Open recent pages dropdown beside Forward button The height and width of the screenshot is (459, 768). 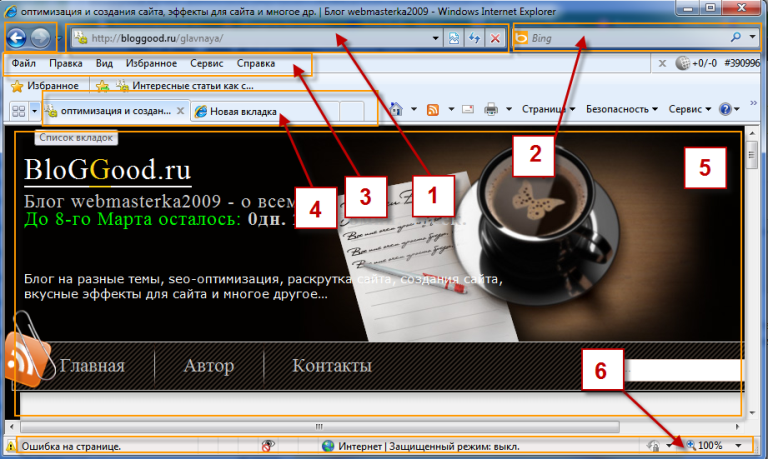tap(60, 38)
